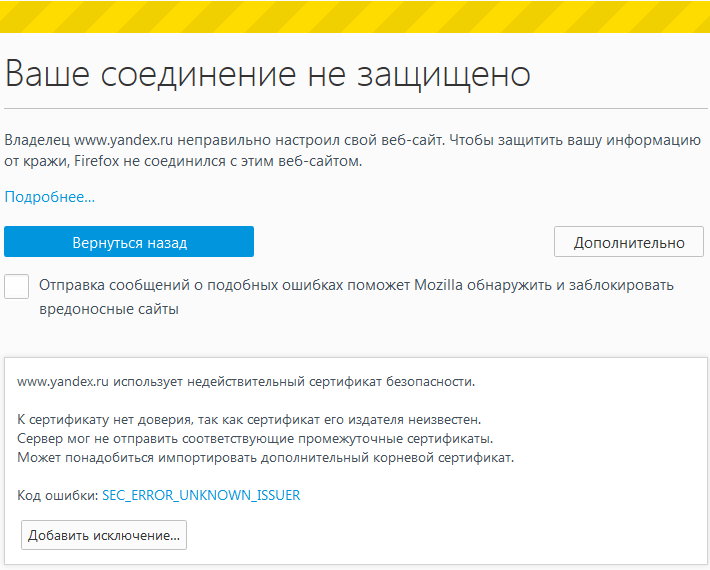
Task: Open the "Подробнее…" link
Action: (x=49, y=197)
